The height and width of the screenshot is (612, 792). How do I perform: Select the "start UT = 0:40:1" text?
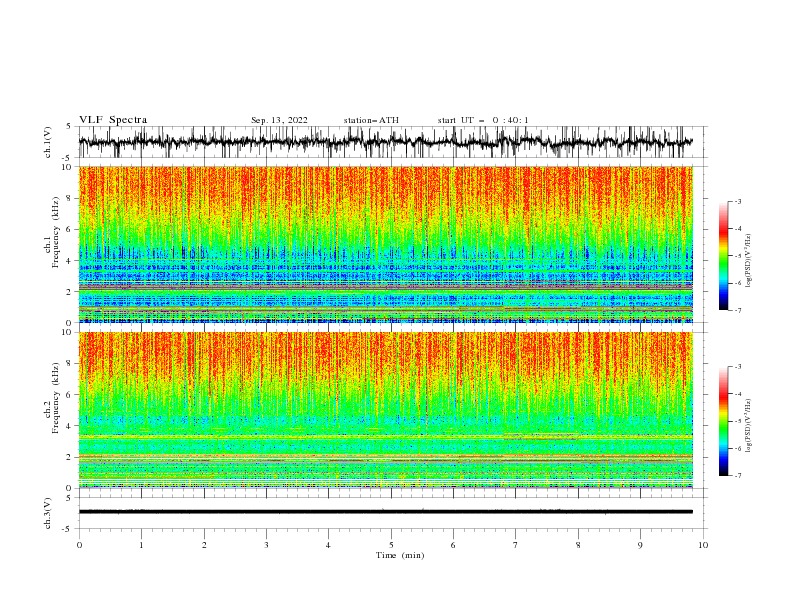[483, 120]
